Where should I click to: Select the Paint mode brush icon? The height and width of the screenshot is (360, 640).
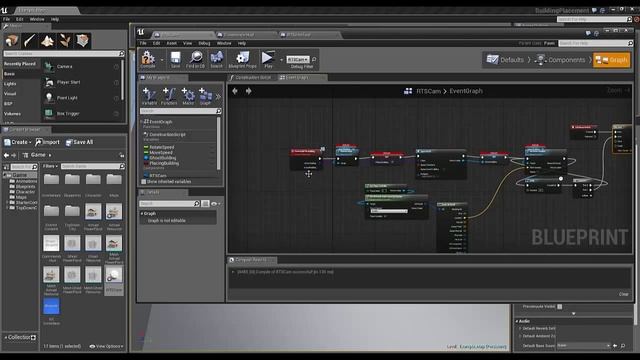pos(29,40)
